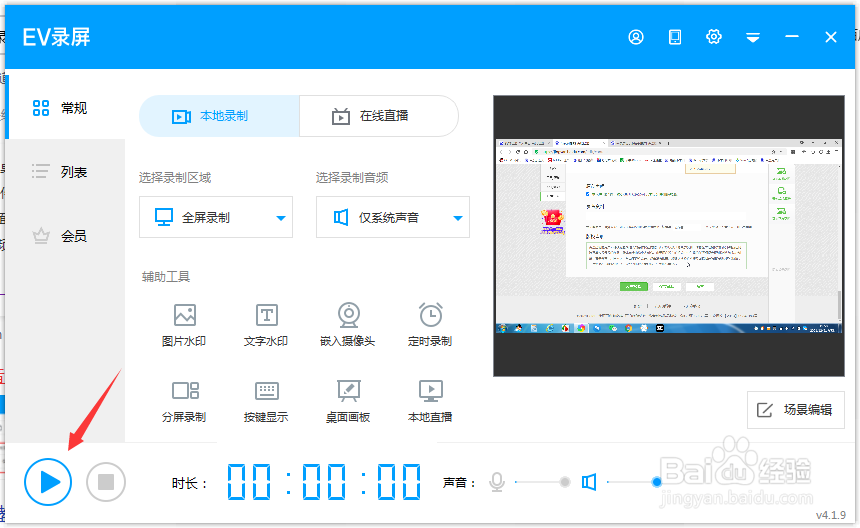Switch to 常规 sidebar tab
The width and height of the screenshot is (860, 528).
coord(65,108)
